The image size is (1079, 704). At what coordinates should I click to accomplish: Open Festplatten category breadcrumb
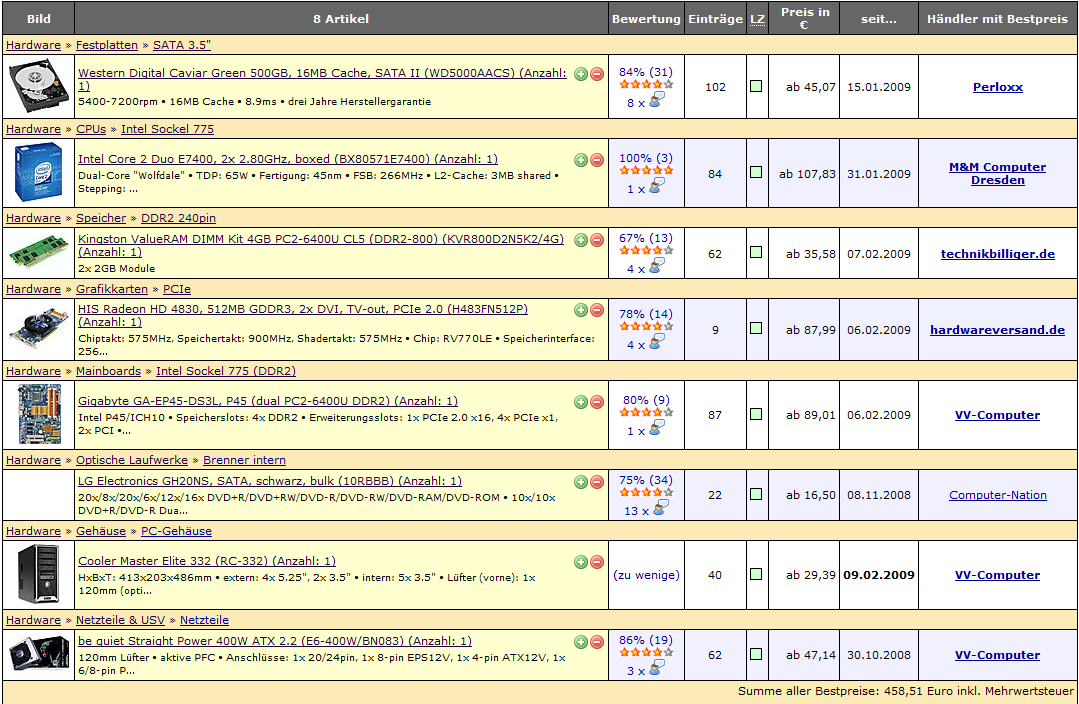tap(107, 45)
